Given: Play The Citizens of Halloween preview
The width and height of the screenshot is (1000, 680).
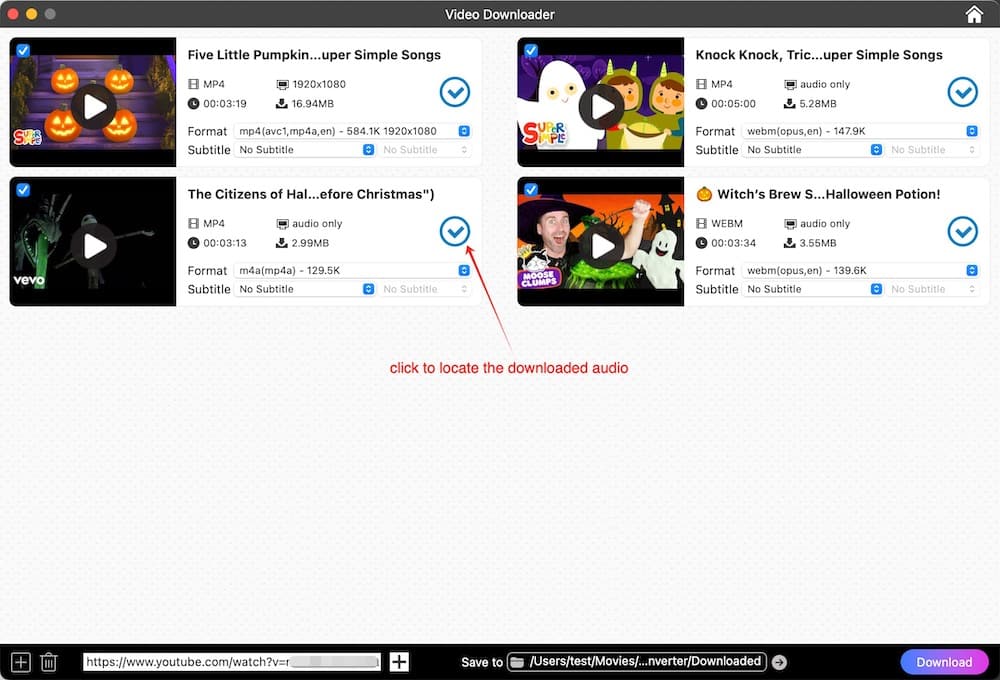Looking at the screenshot, I should click(x=94, y=246).
